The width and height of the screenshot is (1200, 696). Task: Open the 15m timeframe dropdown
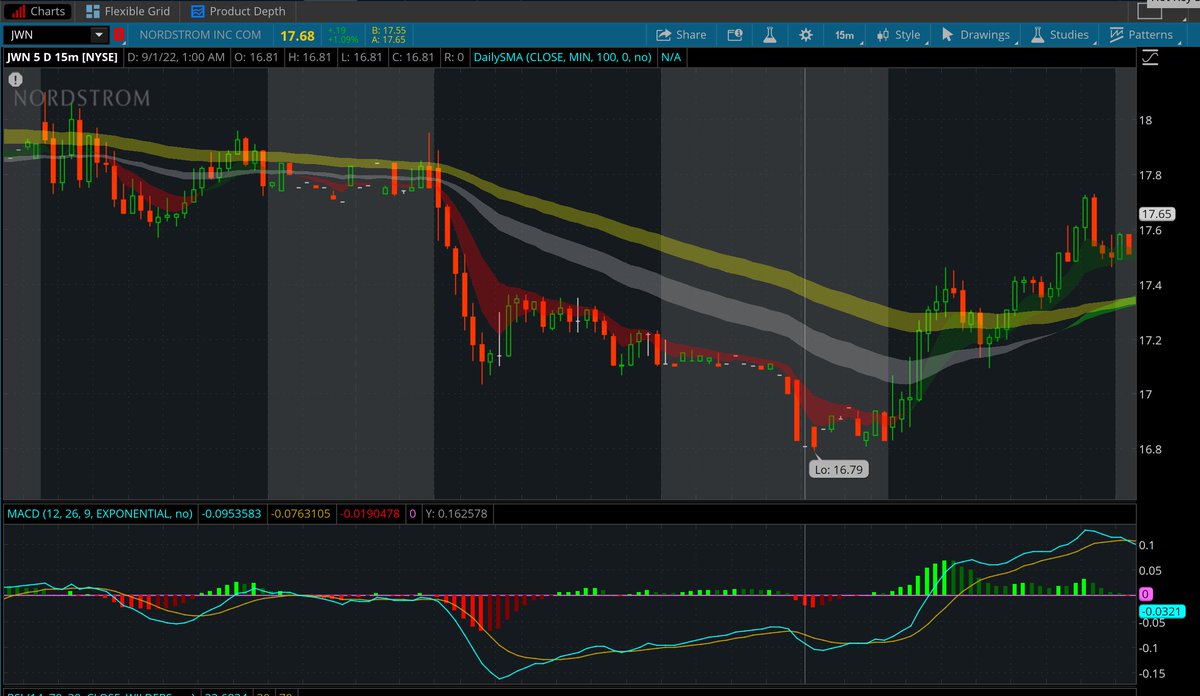click(845, 35)
